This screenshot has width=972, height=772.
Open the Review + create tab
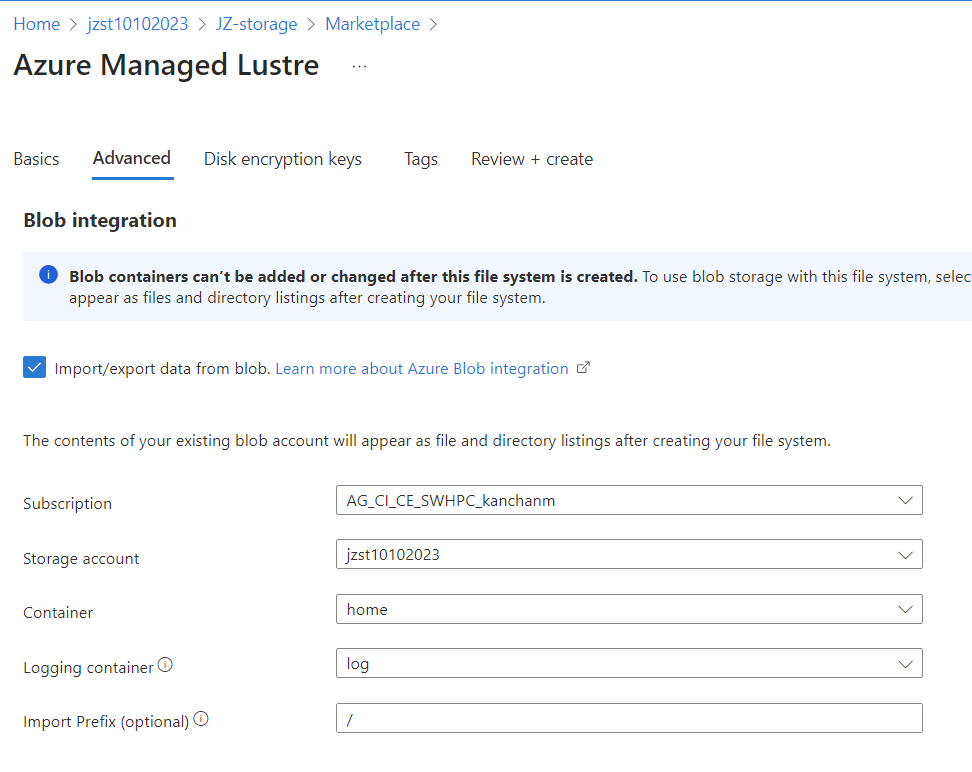pos(532,159)
